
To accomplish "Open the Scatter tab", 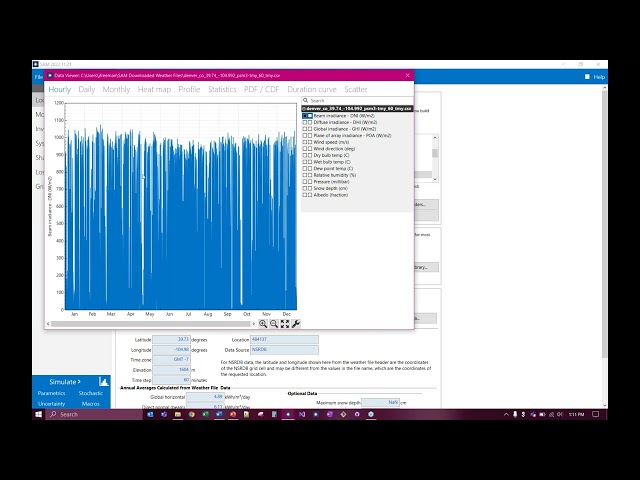I will [x=356, y=89].
